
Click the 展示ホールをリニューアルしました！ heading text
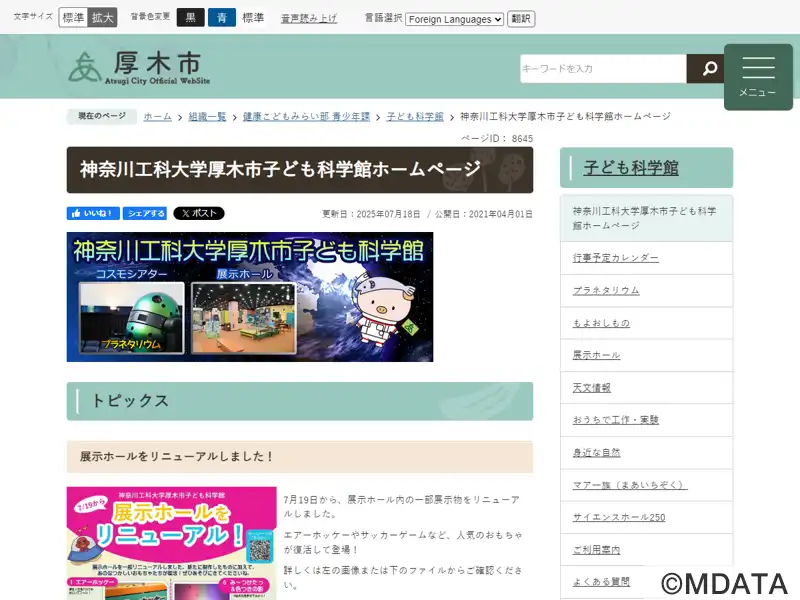[x=177, y=457]
